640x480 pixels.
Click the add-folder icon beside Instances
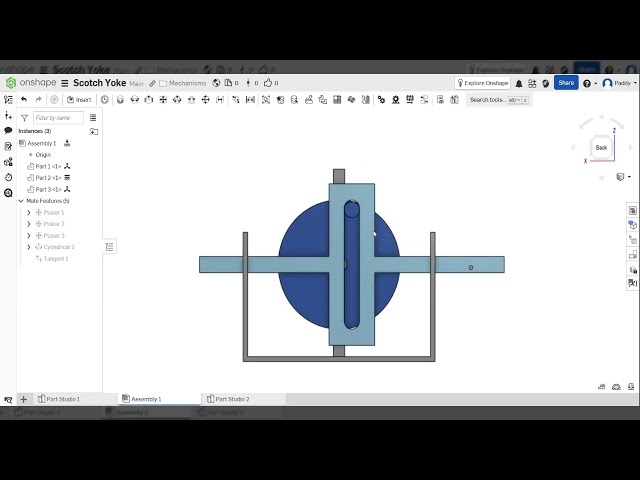click(x=94, y=131)
